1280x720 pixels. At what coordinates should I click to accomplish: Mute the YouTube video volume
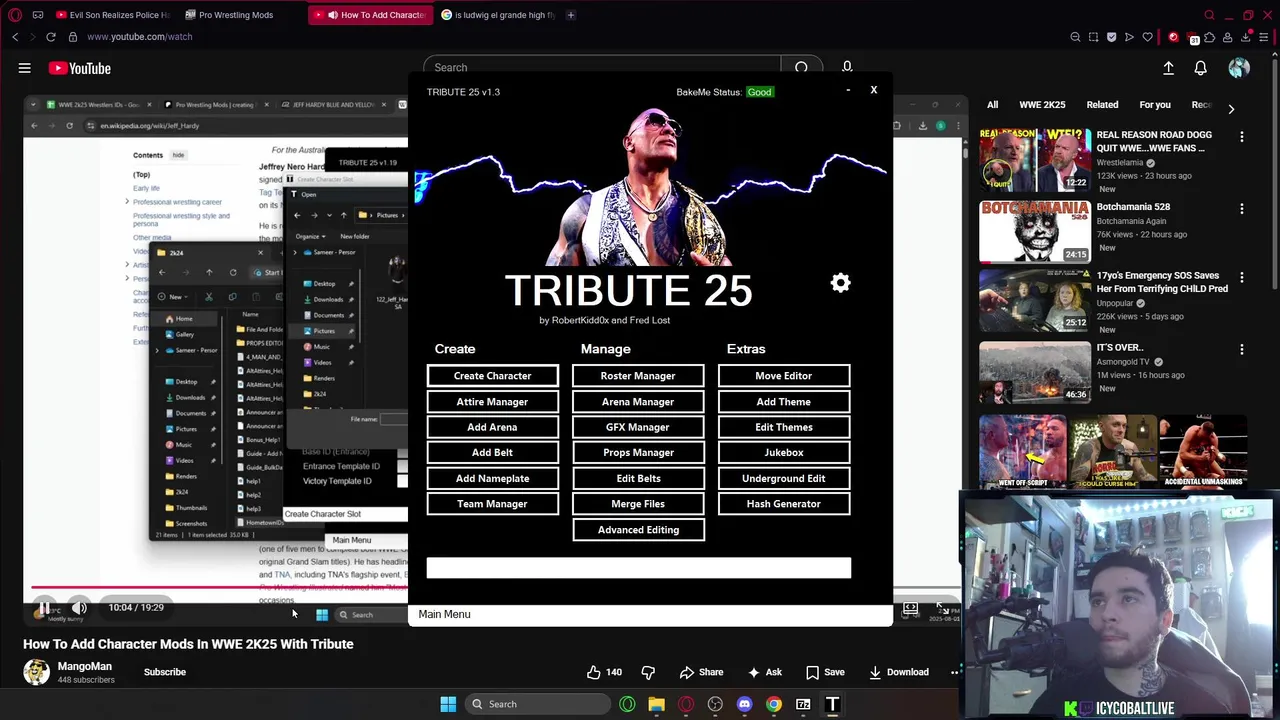pos(79,608)
